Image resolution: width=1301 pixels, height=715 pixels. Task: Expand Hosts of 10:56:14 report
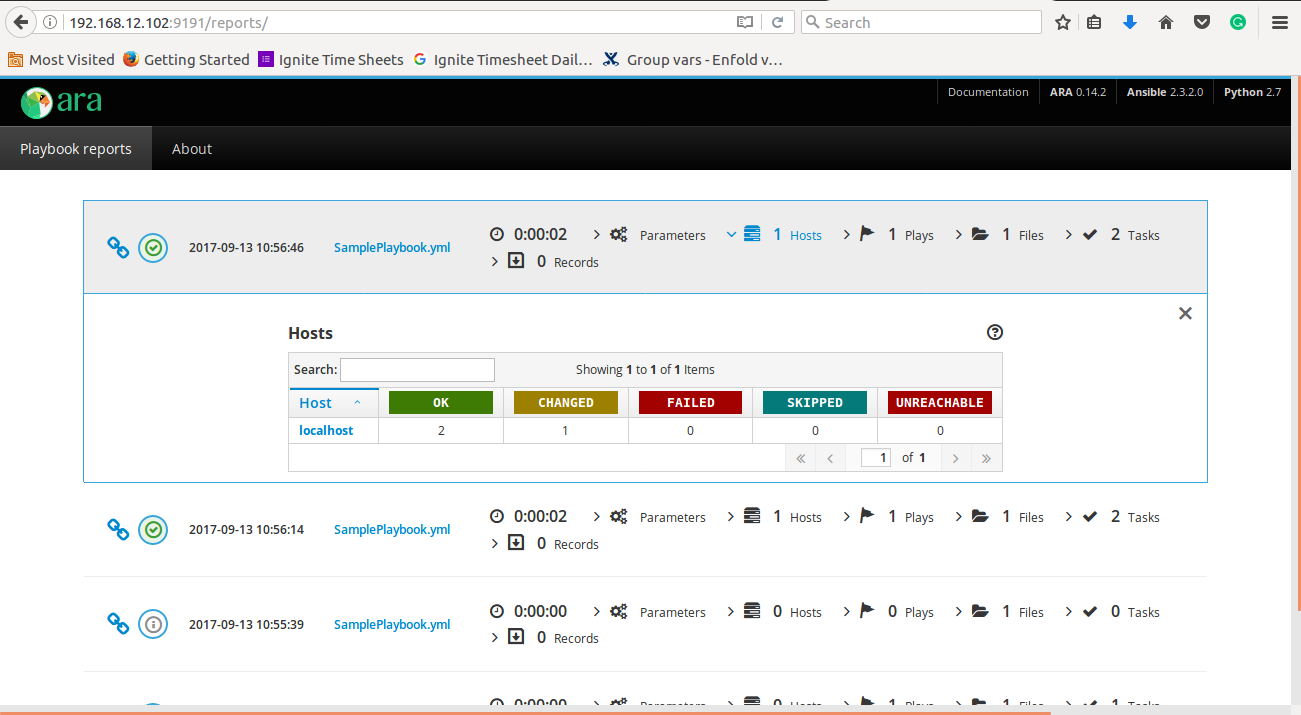point(774,517)
